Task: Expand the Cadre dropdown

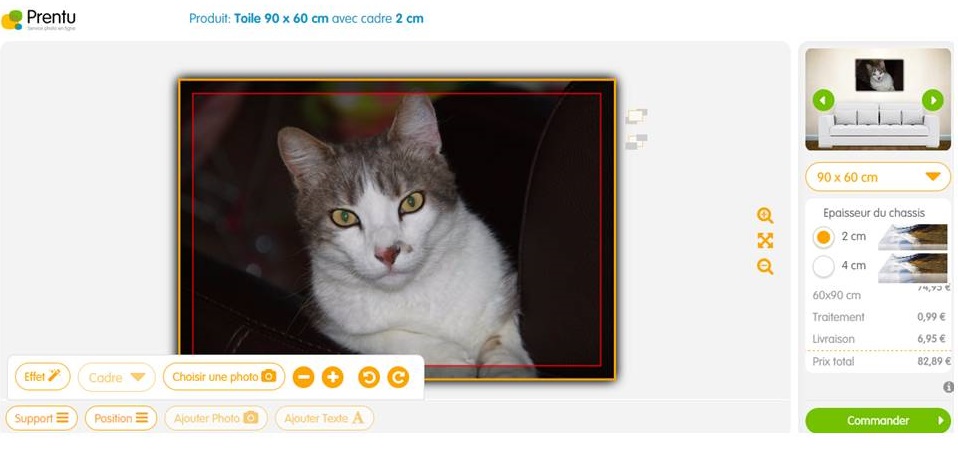Action: coord(117,377)
